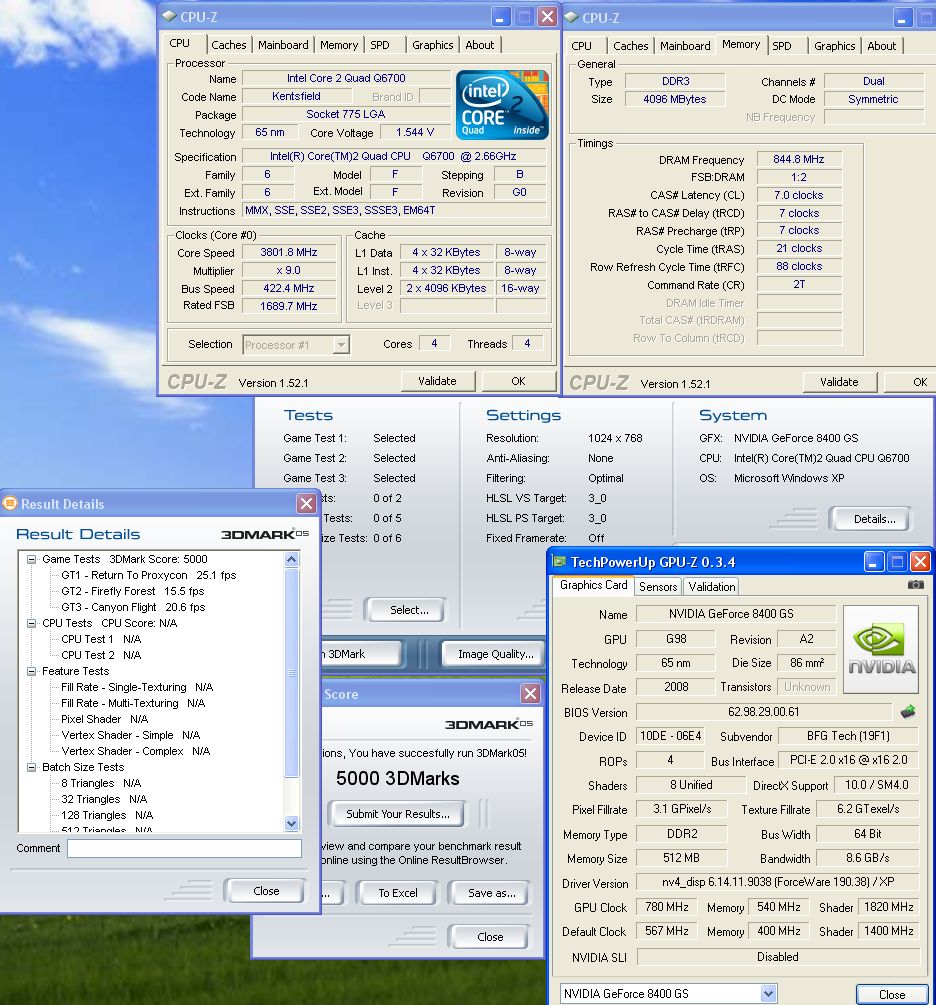Open Graphics tab in left CPU-Z

[433, 45]
